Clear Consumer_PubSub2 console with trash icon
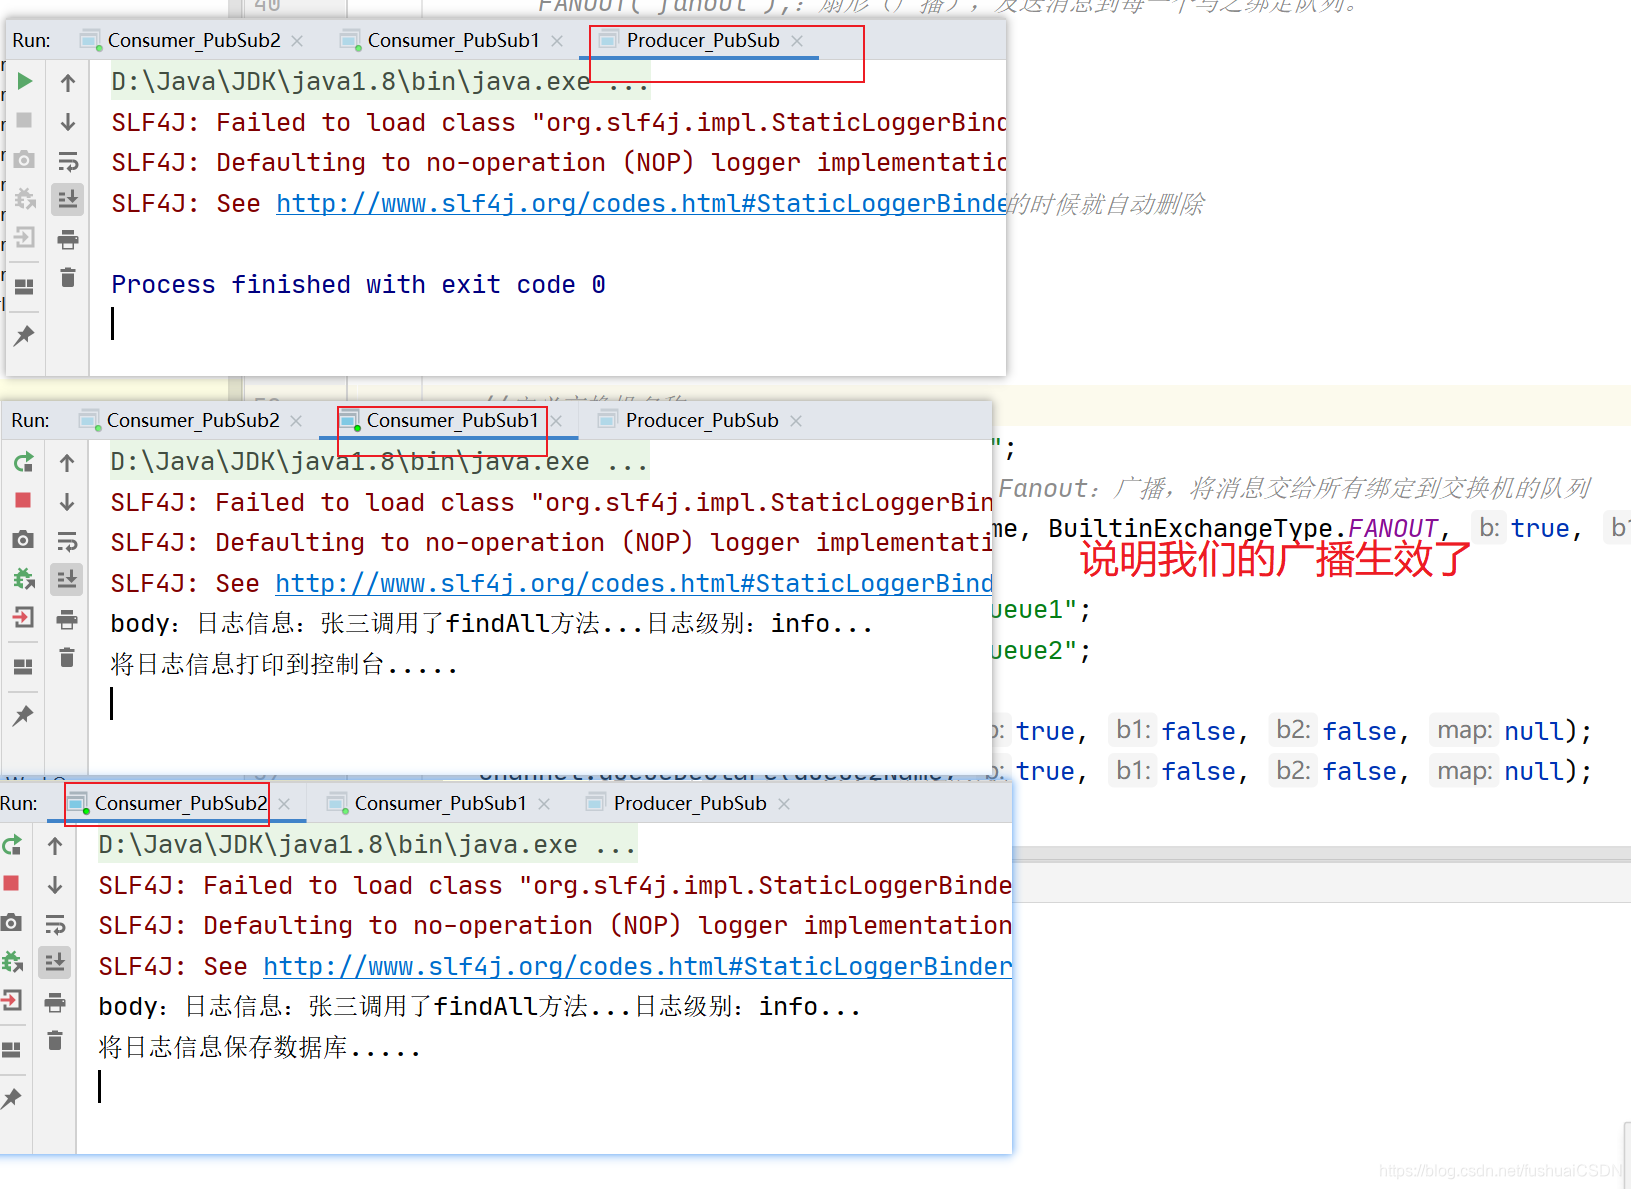Screen dimensions: 1631x1189 pos(55,1040)
